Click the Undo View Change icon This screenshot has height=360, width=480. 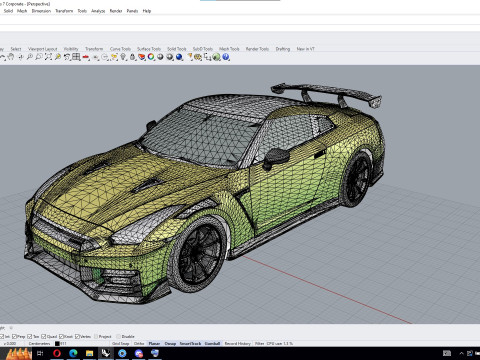67,57
